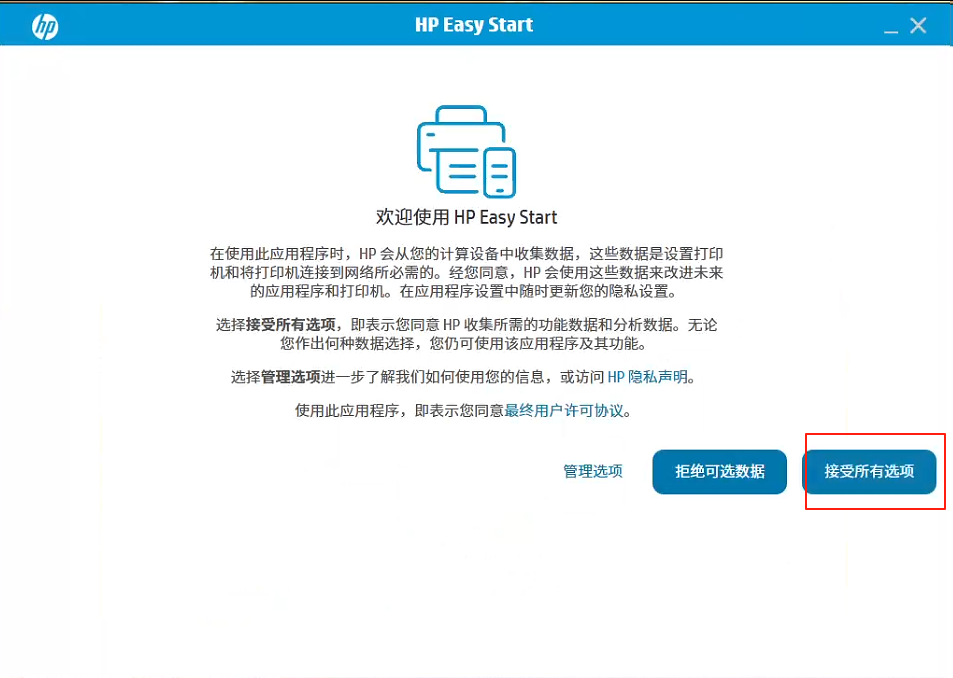Screen dimensions: 953x678
Task: Click the bold 接受所有选项 text in paragraph
Action: [x=291, y=325]
